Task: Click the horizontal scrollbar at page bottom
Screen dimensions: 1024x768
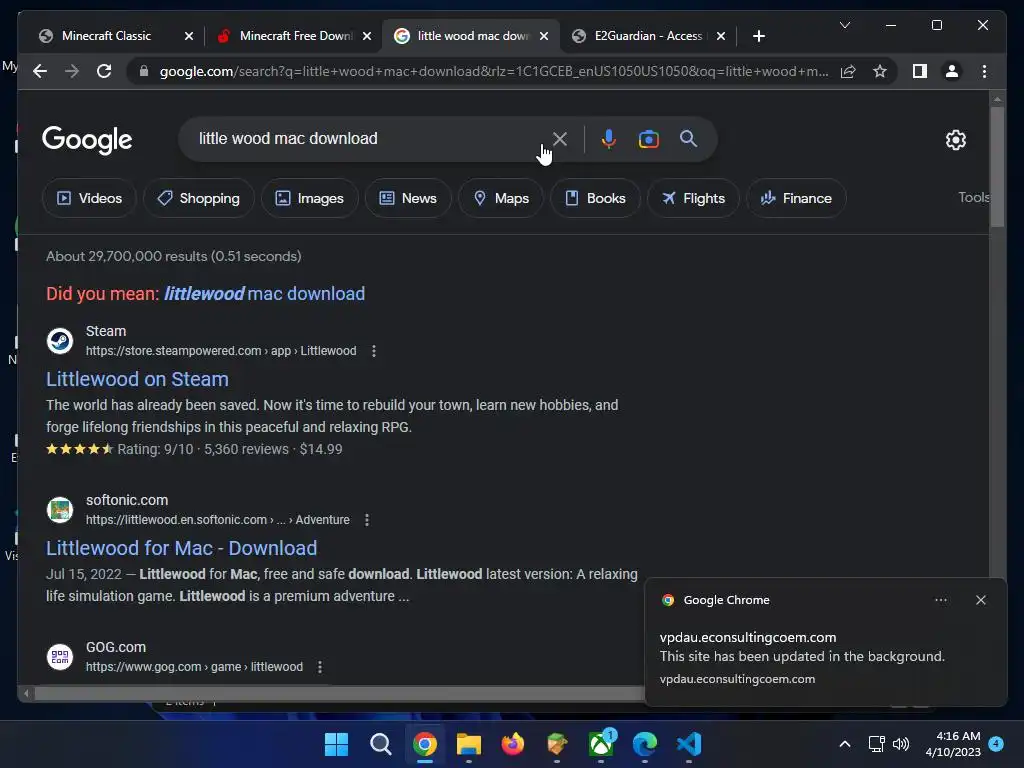Action: click(x=340, y=693)
